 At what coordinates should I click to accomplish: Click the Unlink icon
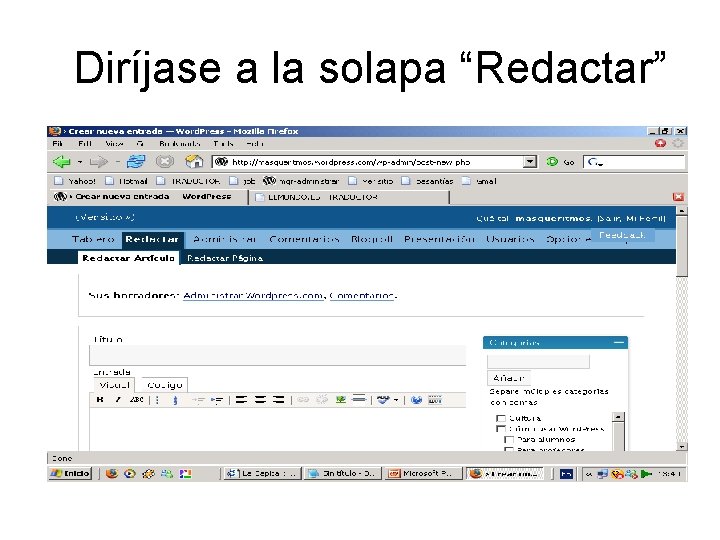coord(322,400)
